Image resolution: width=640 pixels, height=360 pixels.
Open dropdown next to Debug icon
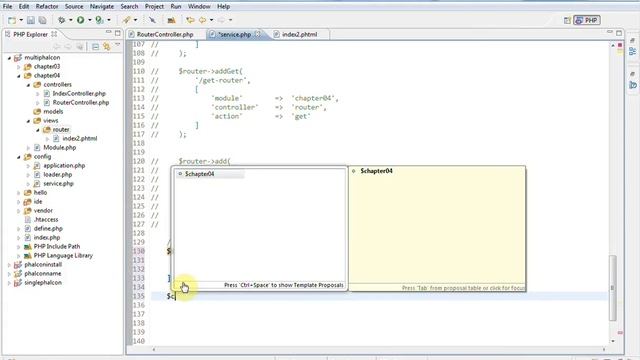[70, 20]
